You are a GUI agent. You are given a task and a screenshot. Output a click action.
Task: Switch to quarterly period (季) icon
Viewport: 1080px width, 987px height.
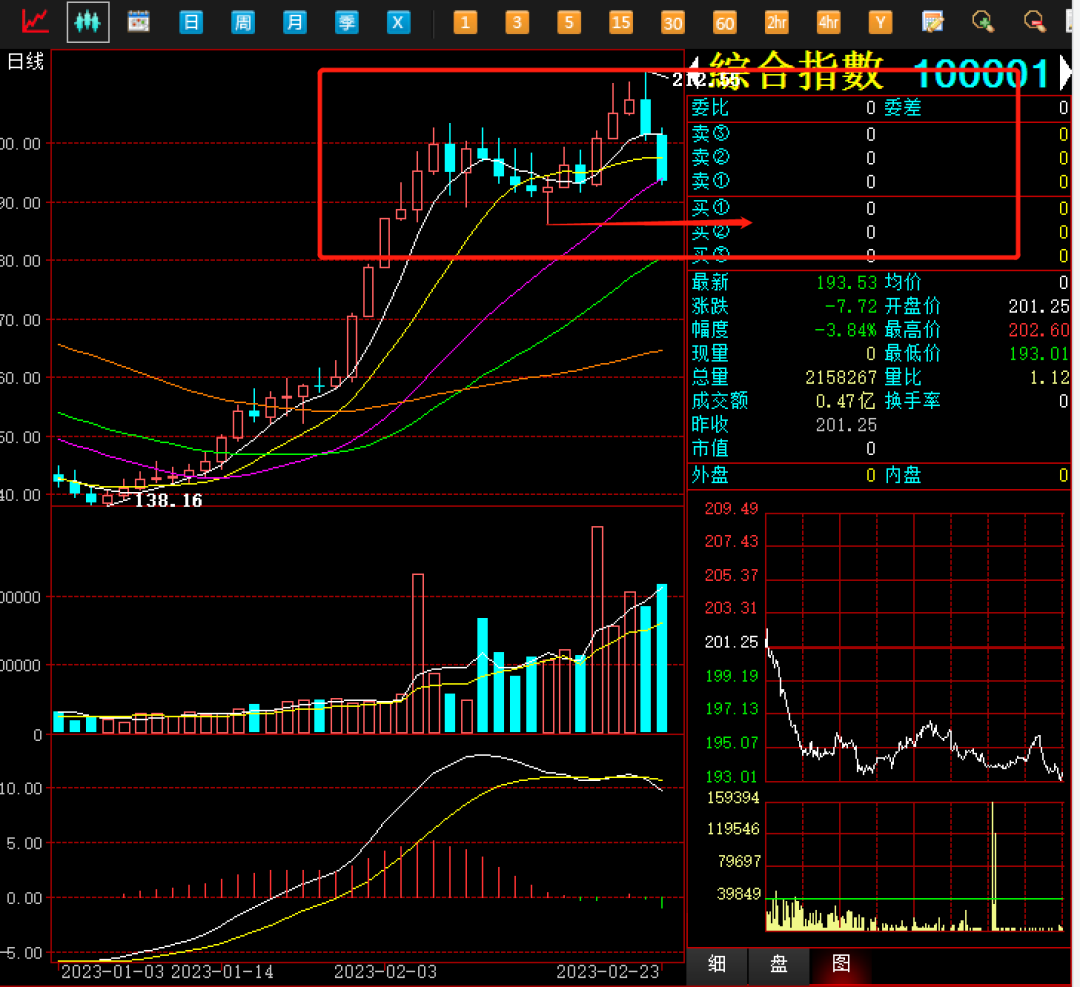click(346, 21)
